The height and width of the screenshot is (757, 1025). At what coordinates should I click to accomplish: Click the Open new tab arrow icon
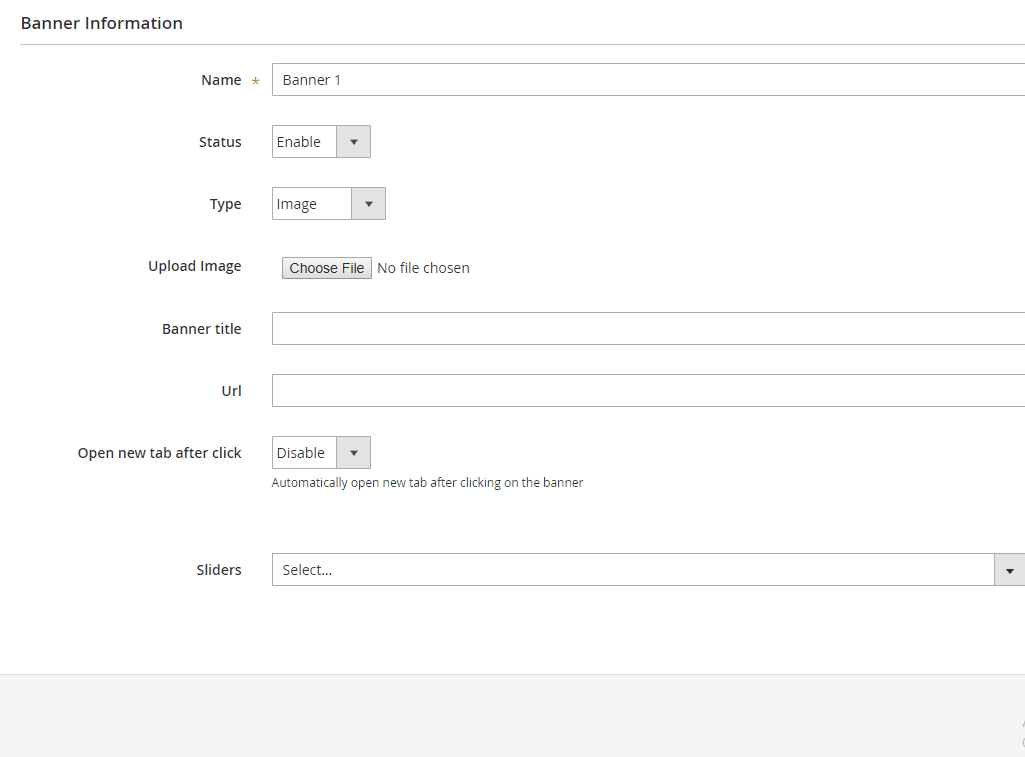(x=353, y=453)
